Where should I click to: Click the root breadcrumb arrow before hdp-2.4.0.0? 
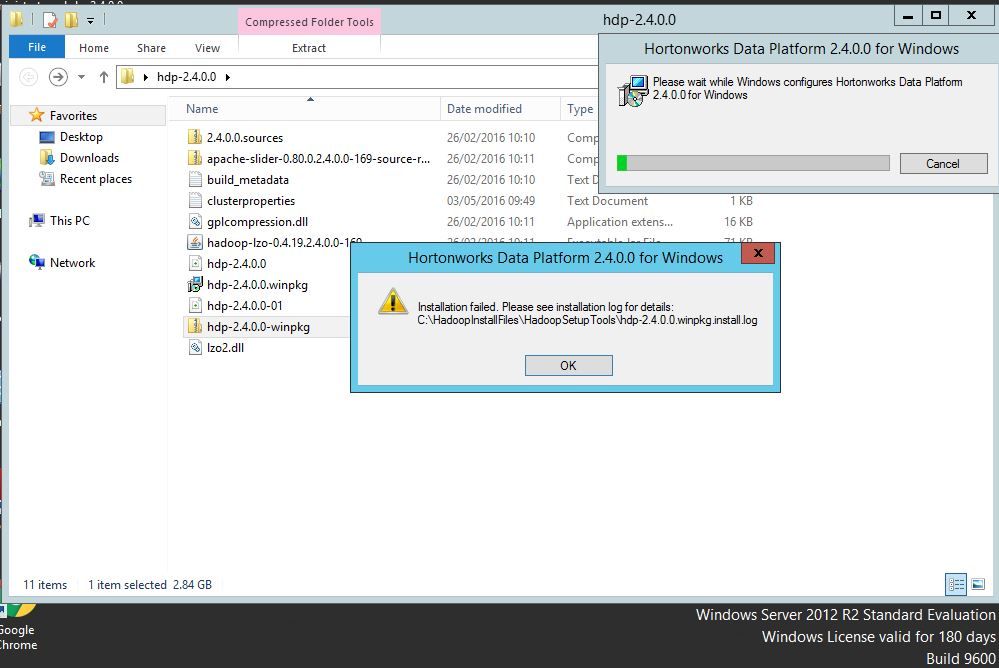pos(145,77)
